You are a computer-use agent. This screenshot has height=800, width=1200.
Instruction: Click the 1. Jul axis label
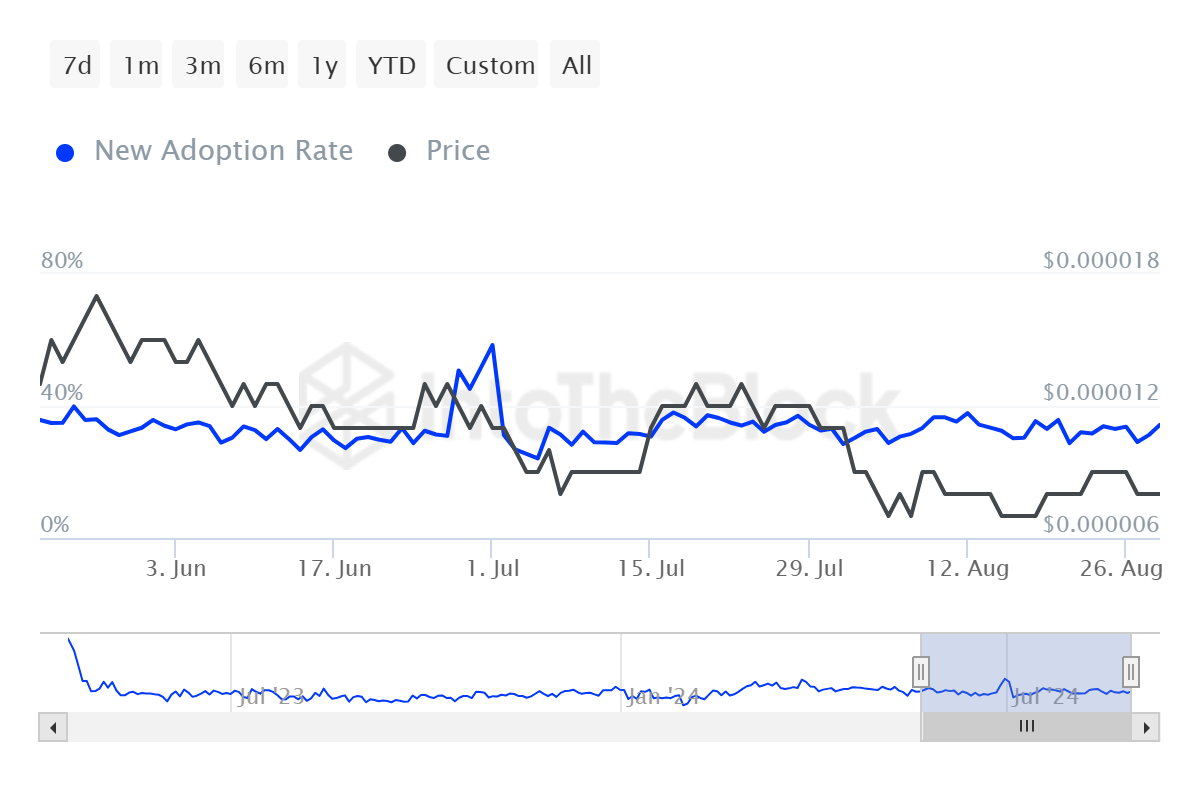pyautogui.click(x=491, y=569)
